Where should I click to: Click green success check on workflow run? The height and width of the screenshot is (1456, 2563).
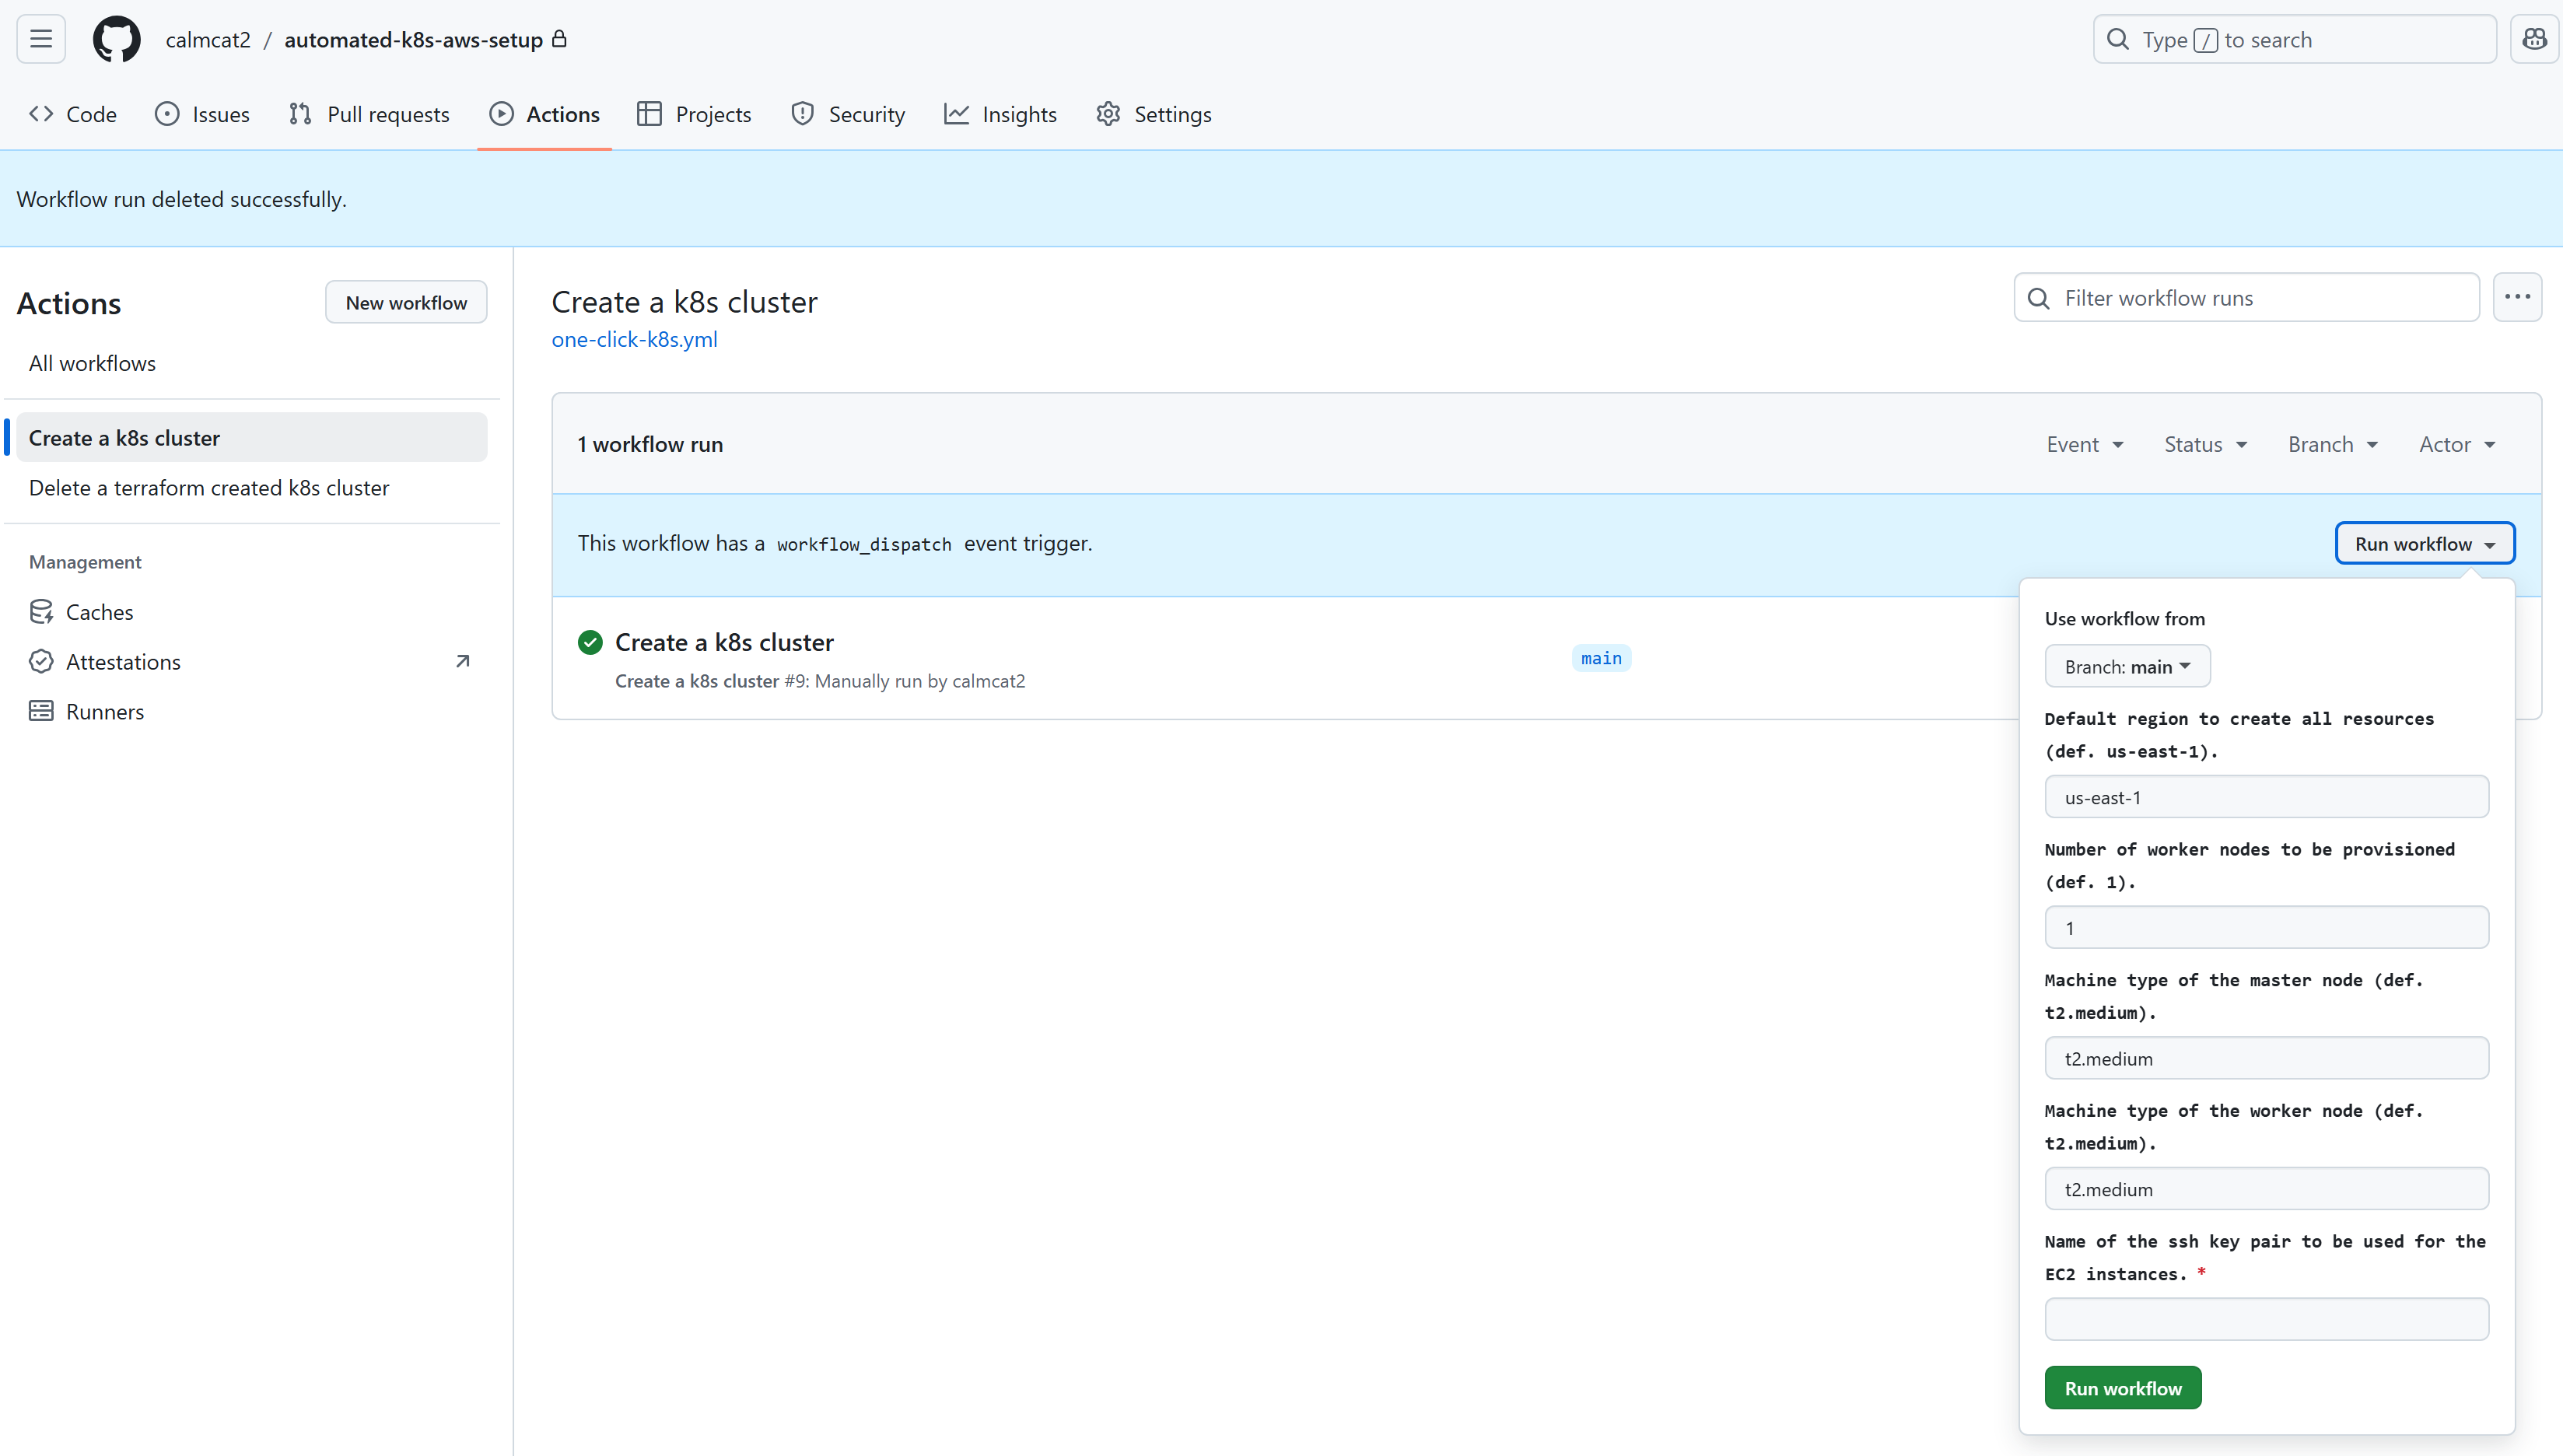(x=590, y=642)
